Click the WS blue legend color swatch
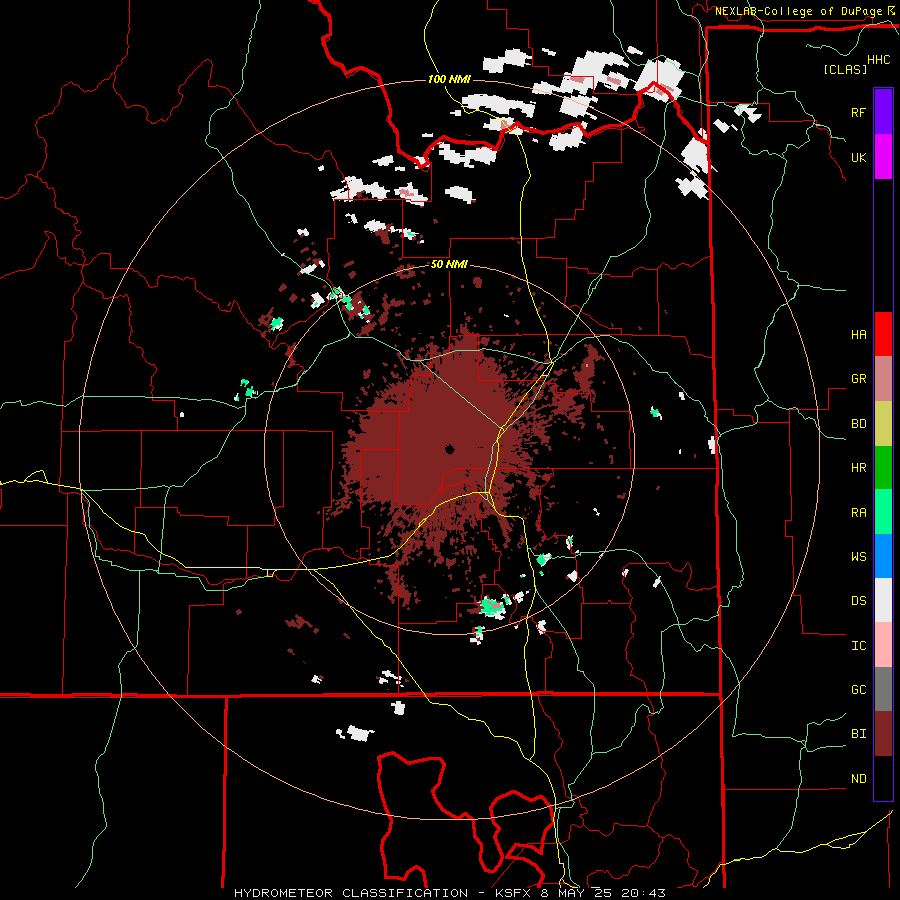 coord(883,556)
